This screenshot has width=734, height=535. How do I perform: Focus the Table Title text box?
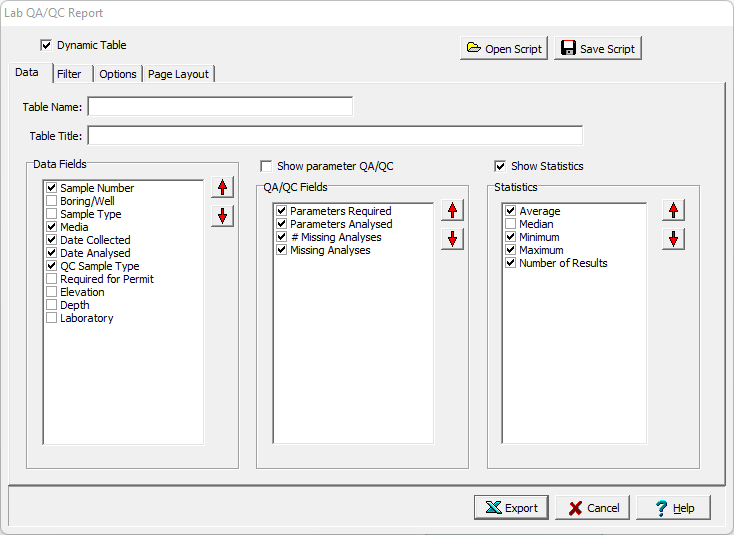[x=335, y=135]
